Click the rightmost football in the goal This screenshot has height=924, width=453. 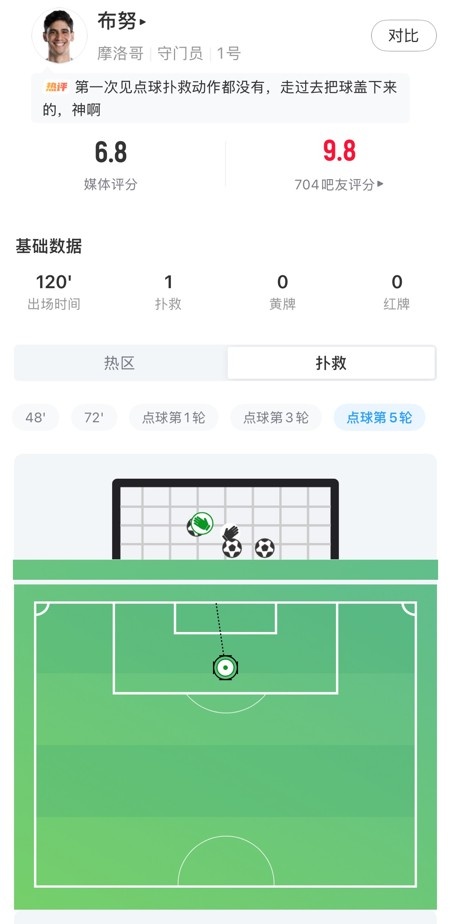click(265, 549)
